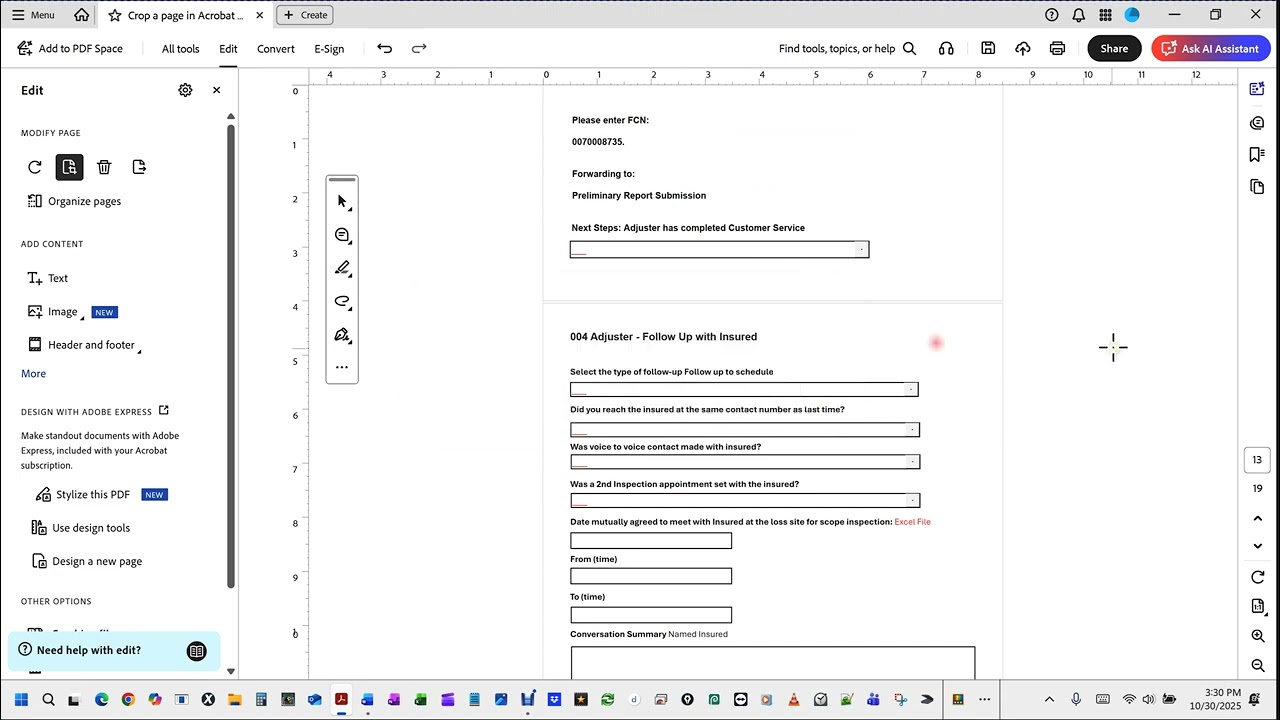Screen dimensions: 1280x720
Task: Open the hamburger Menu
Action: click(33, 15)
